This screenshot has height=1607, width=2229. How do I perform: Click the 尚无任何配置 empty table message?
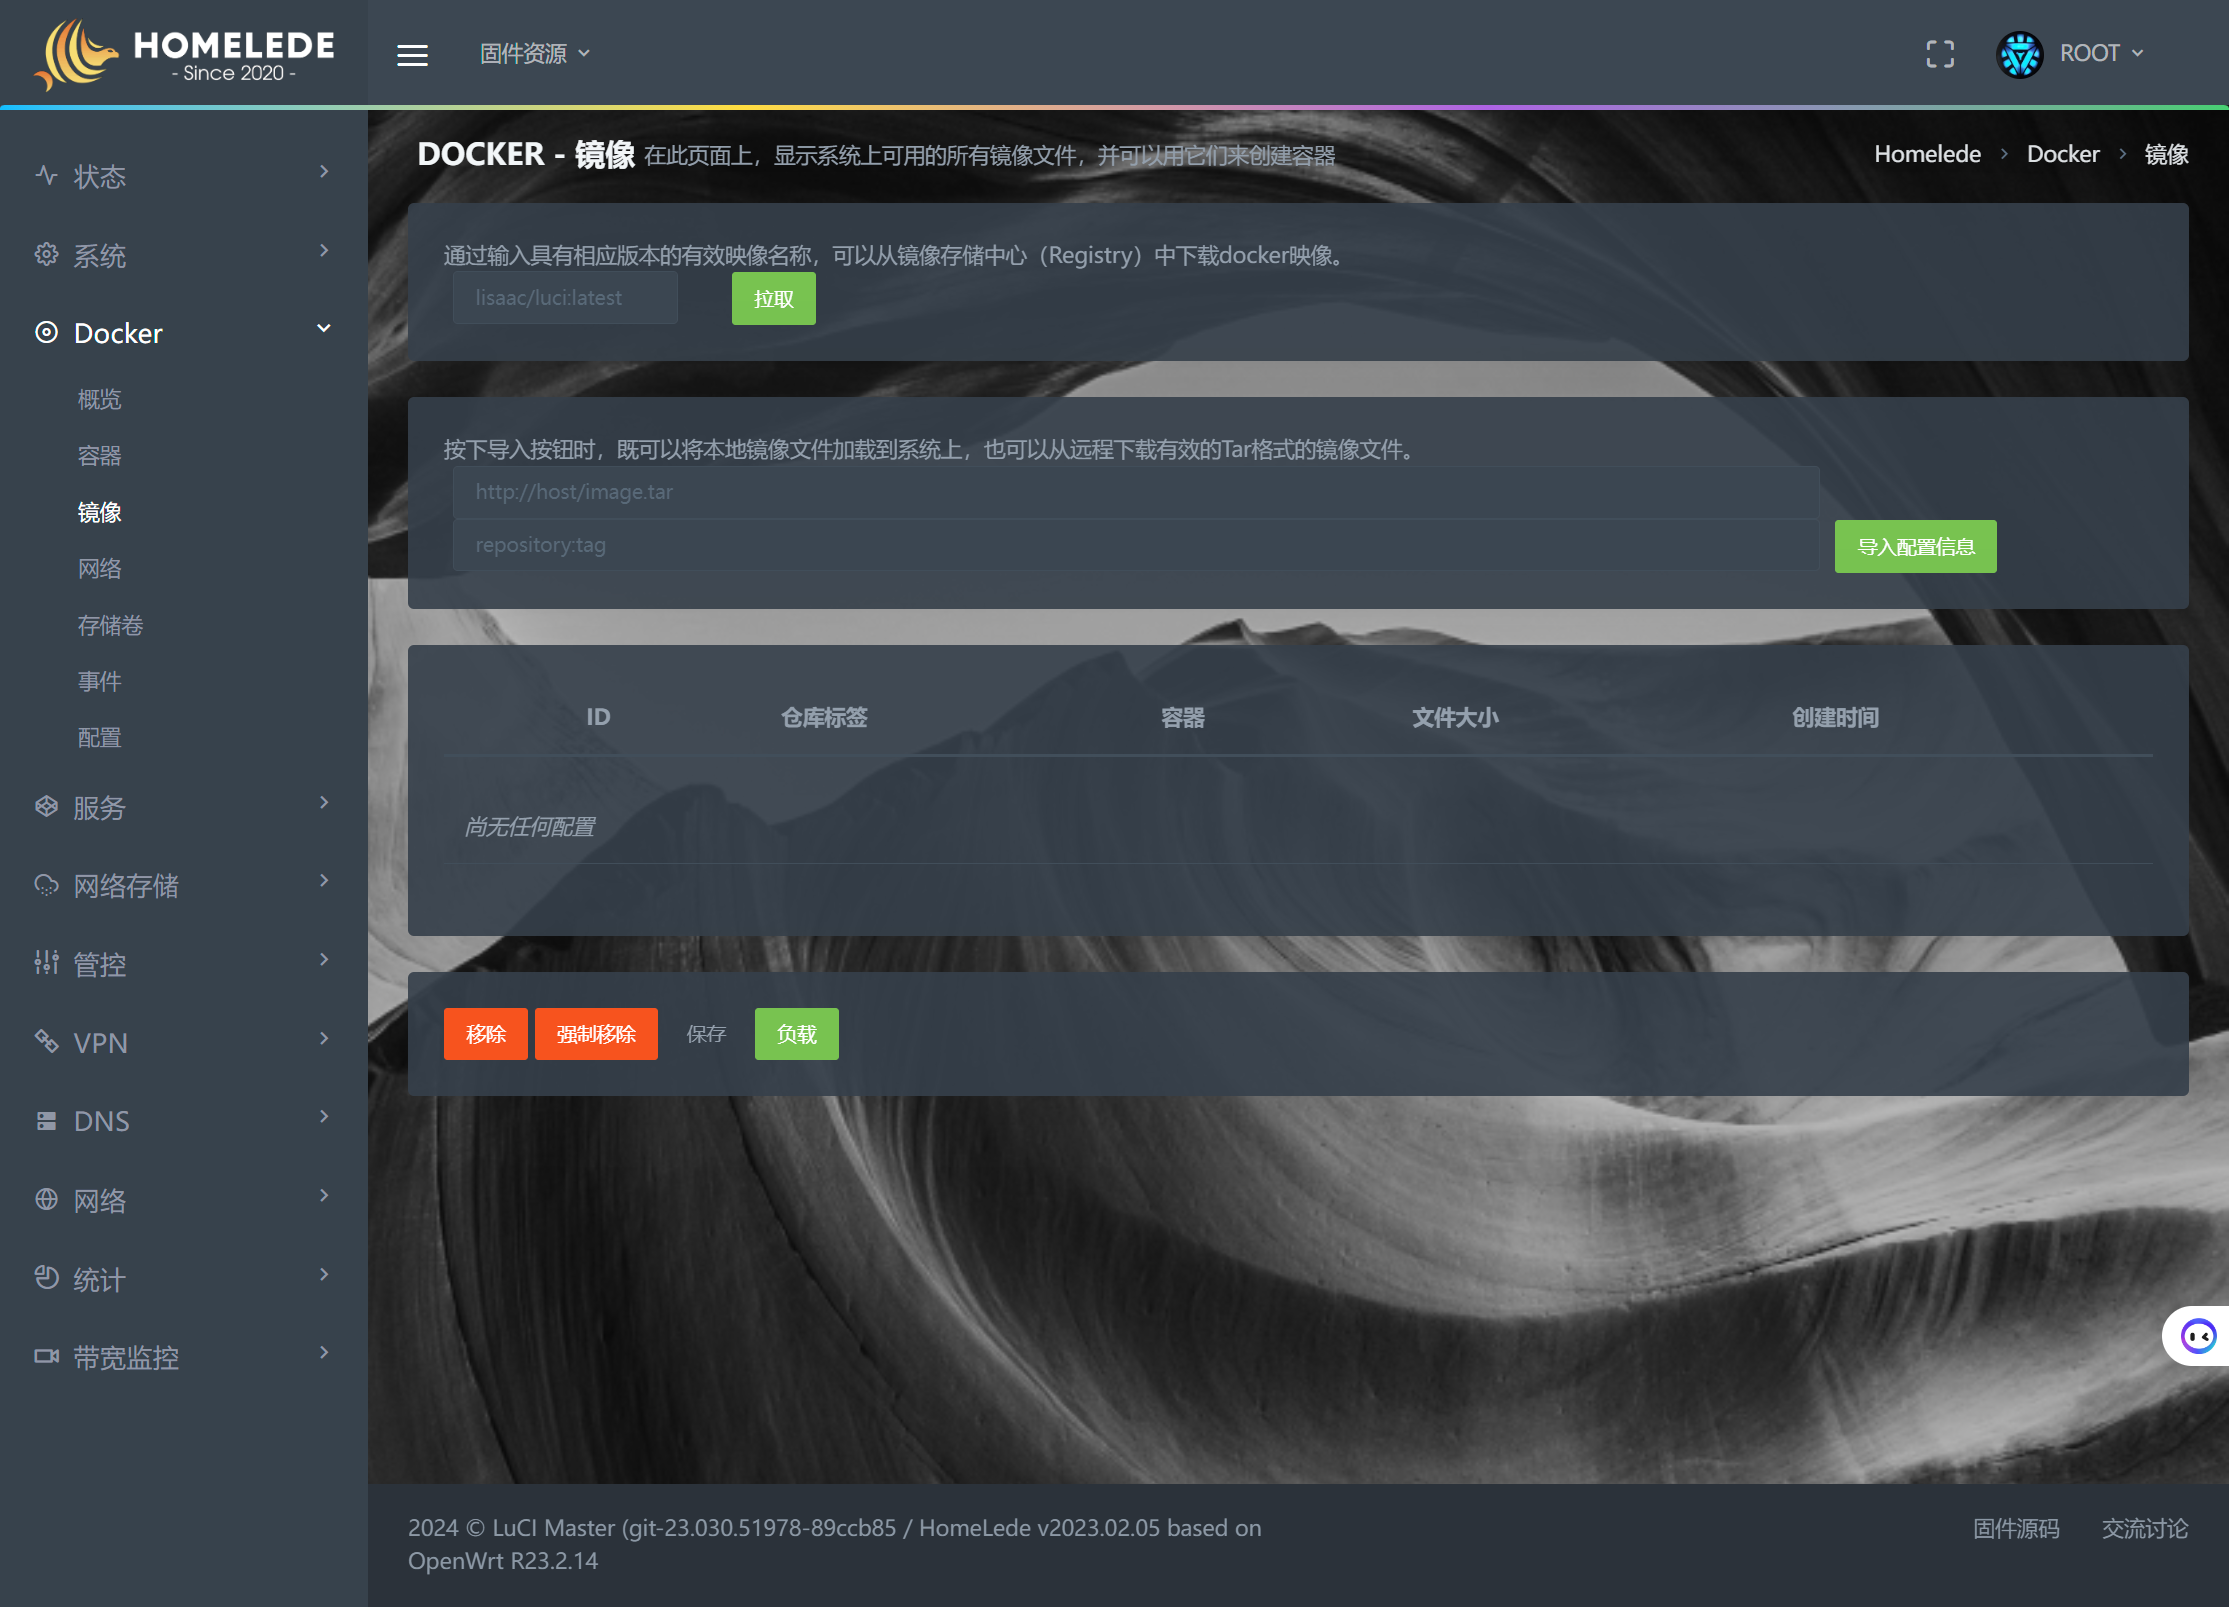pyautogui.click(x=530, y=827)
